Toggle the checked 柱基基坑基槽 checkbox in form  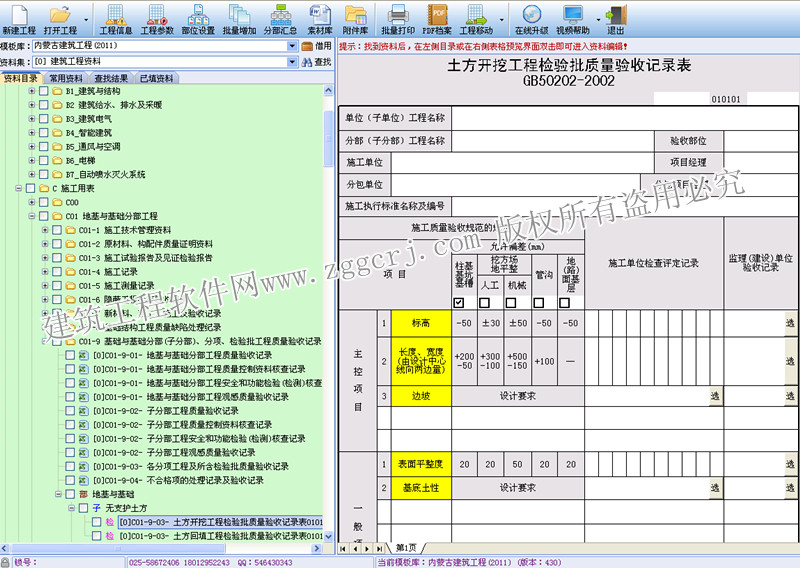[460, 303]
